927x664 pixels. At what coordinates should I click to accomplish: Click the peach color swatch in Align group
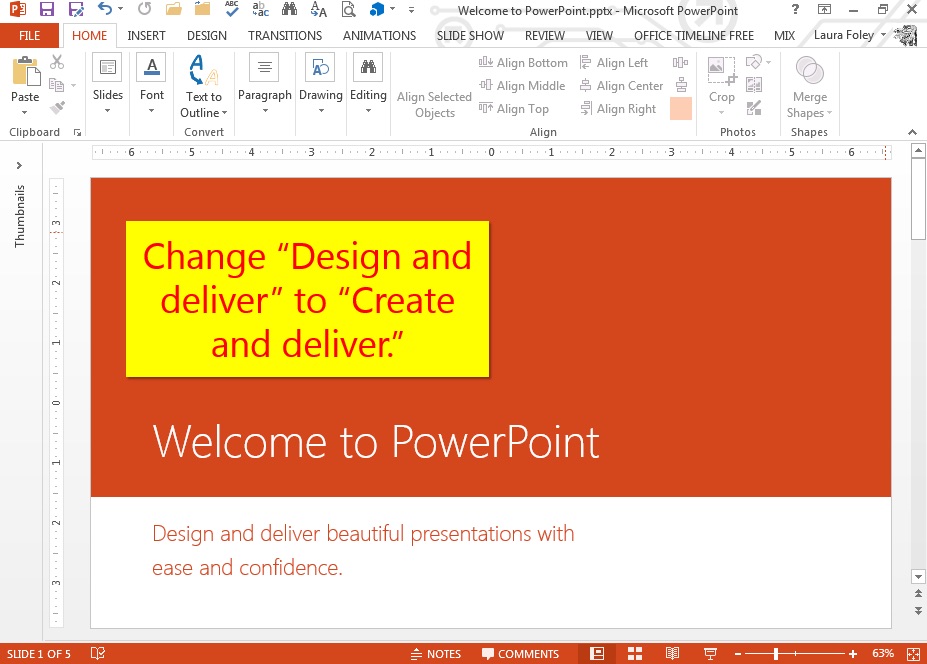click(681, 109)
